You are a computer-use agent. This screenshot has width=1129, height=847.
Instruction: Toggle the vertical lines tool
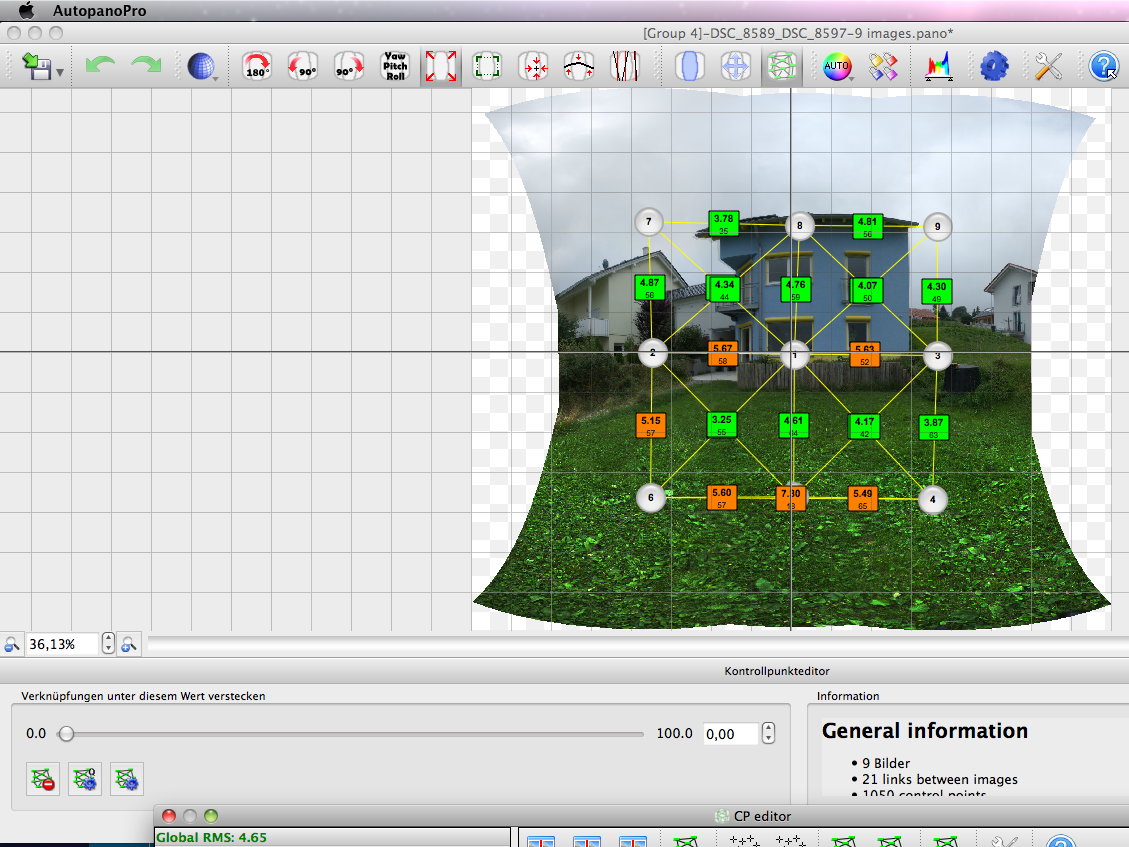(x=625, y=68)
